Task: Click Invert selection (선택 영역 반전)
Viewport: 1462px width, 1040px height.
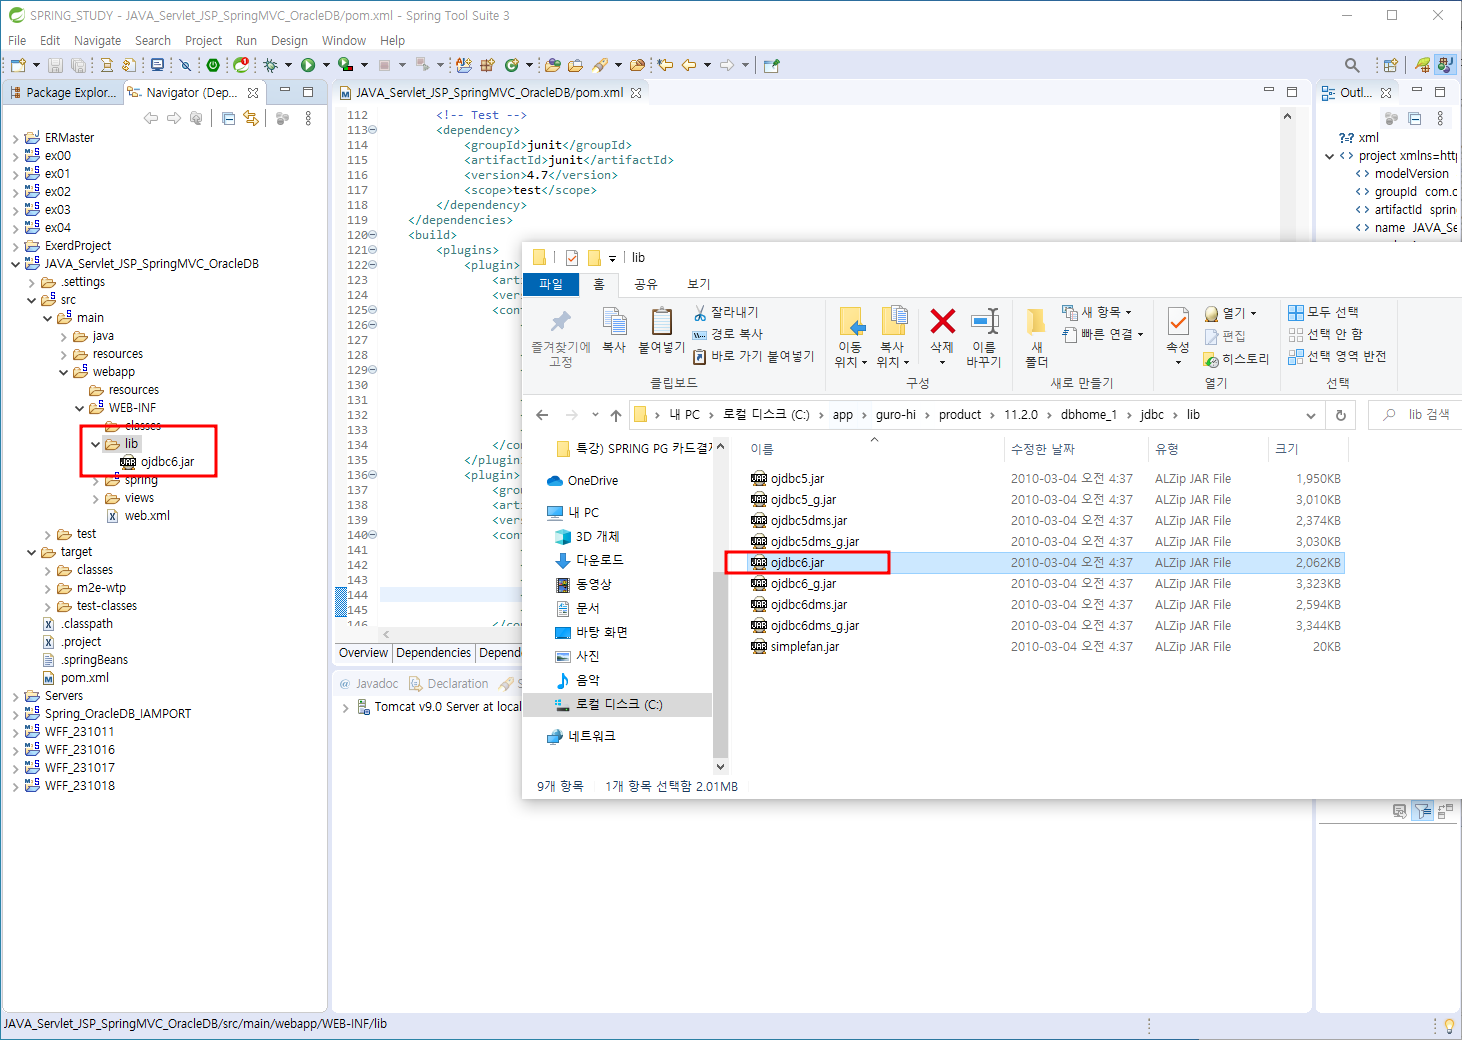Action: [x=1337, y=357]
